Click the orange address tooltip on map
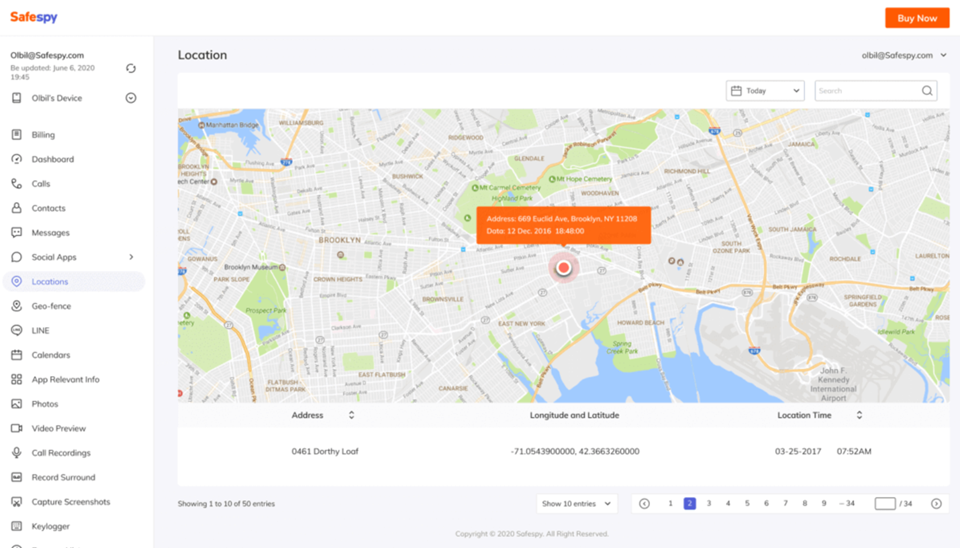The width and height of the screenshot is (960, 548). (563, 225)
